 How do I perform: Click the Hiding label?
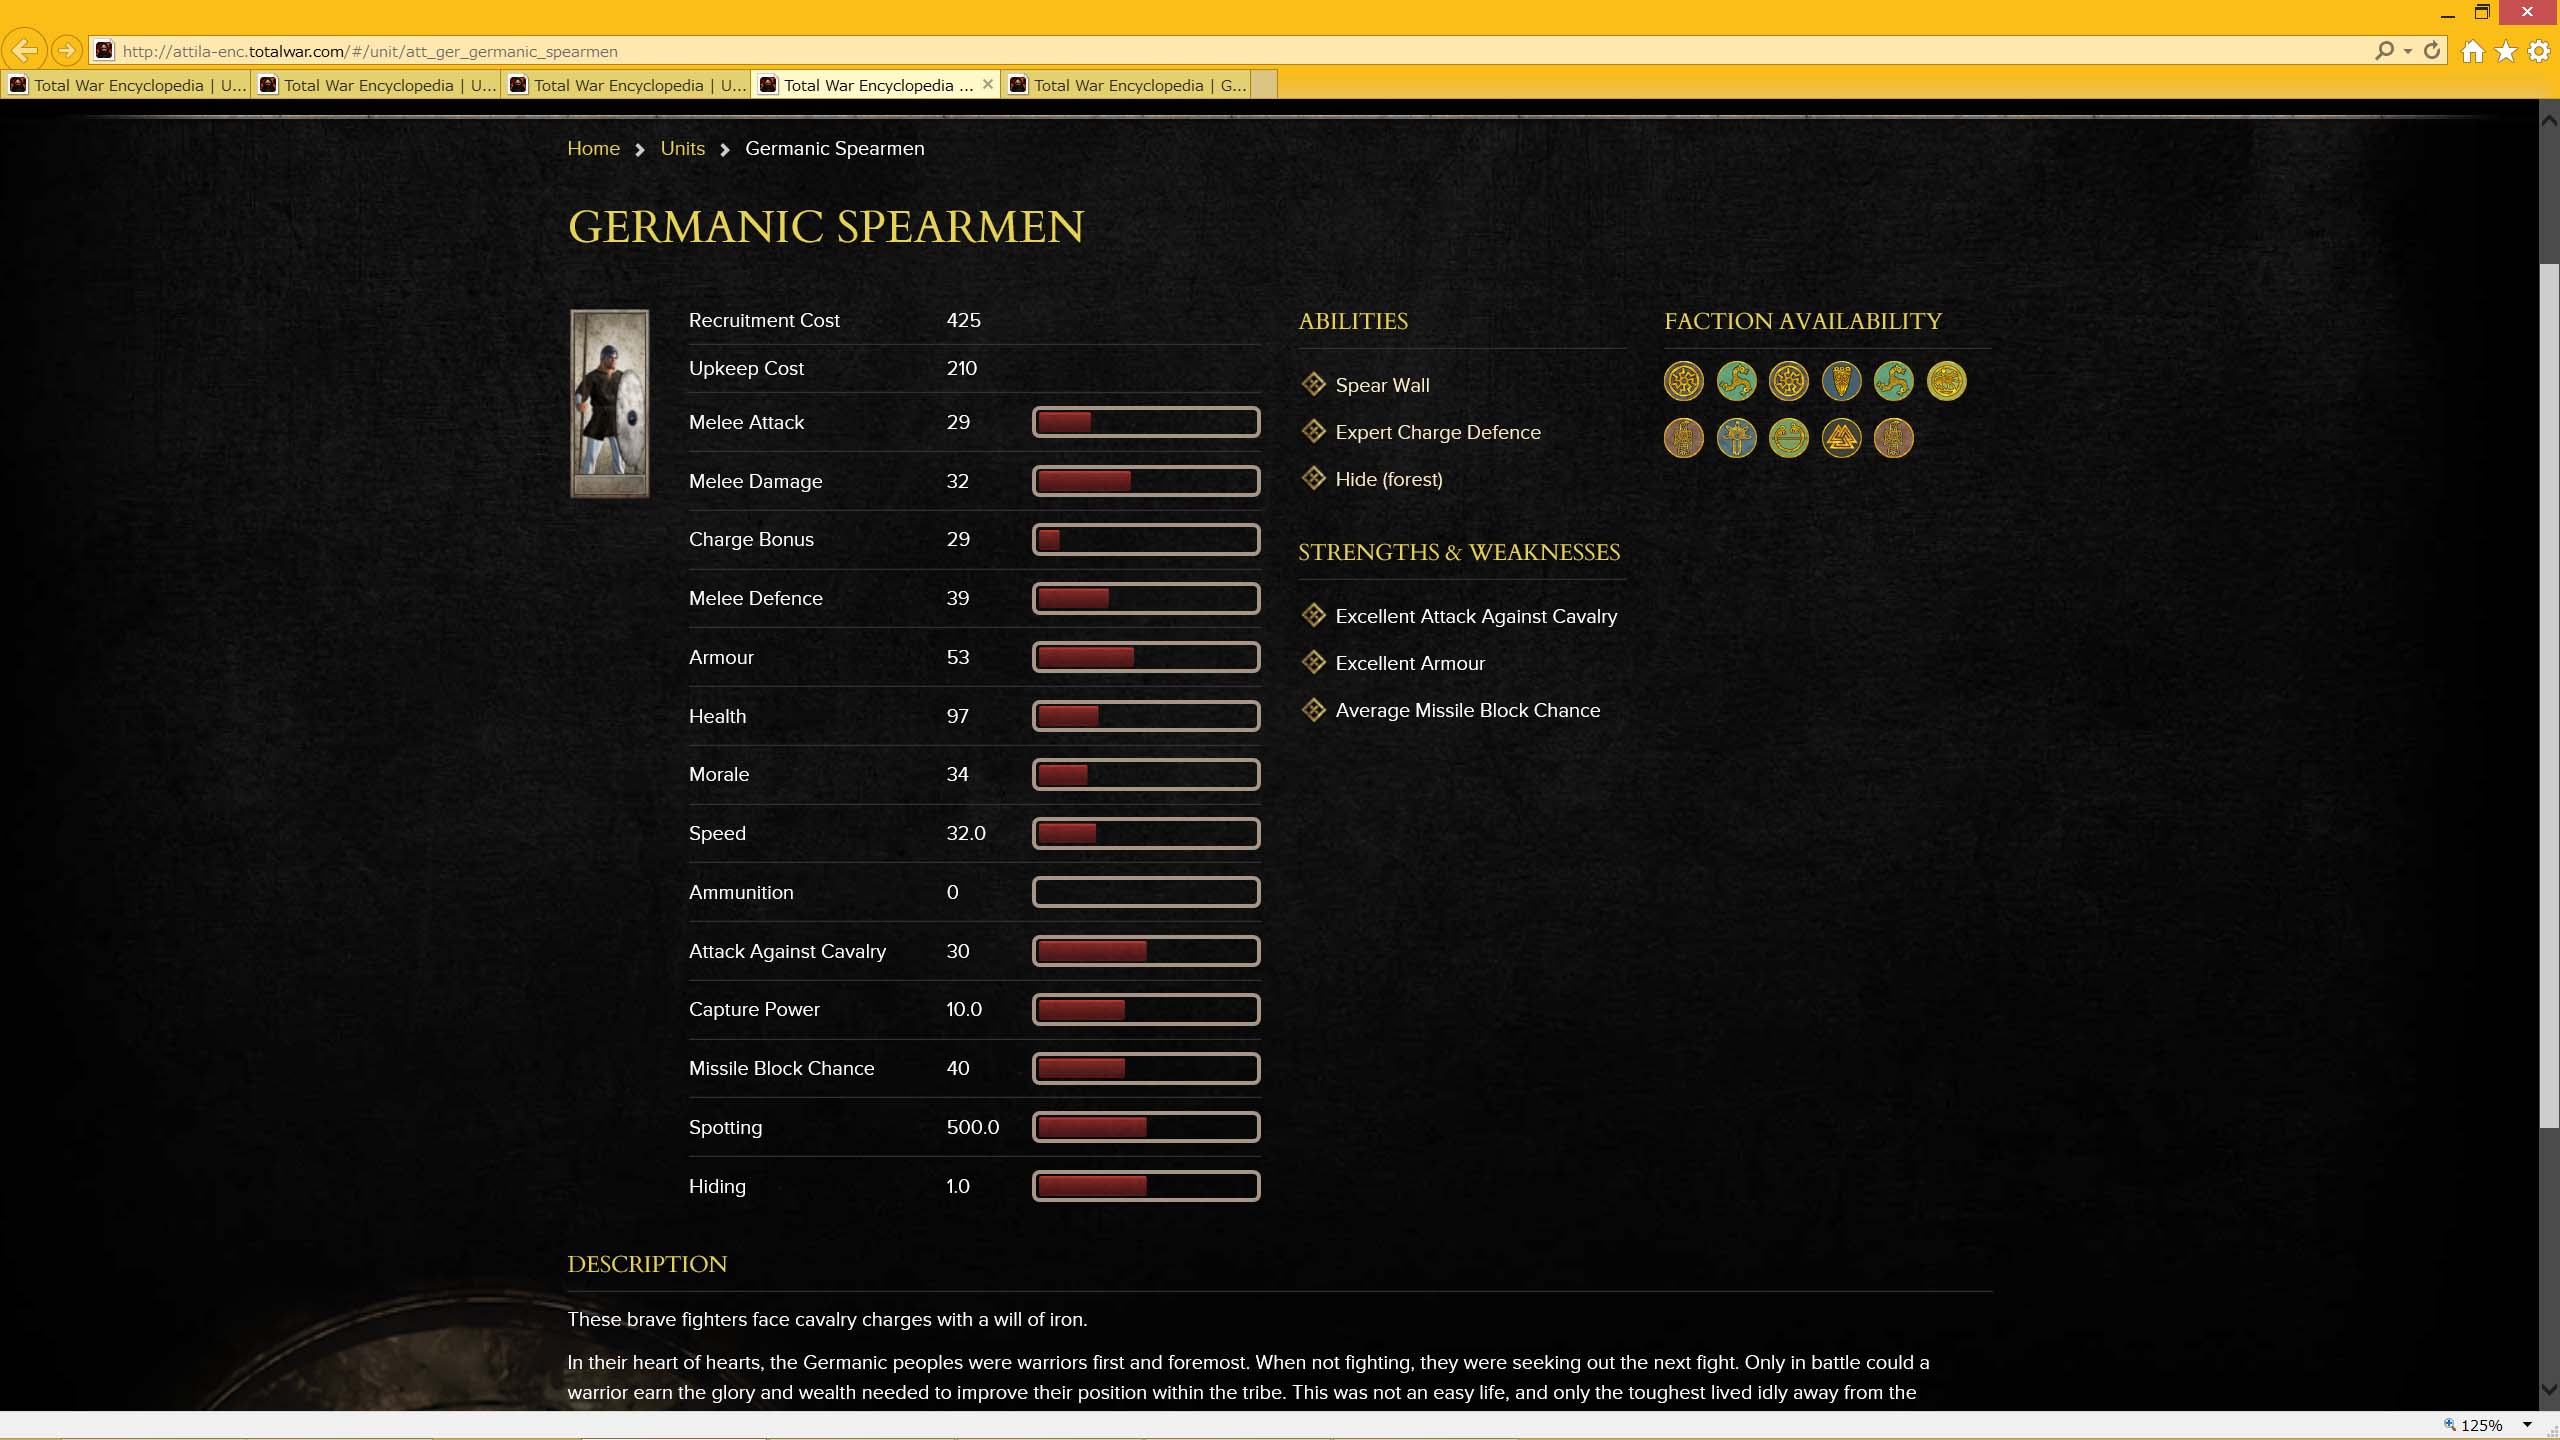coord(717,1186)
